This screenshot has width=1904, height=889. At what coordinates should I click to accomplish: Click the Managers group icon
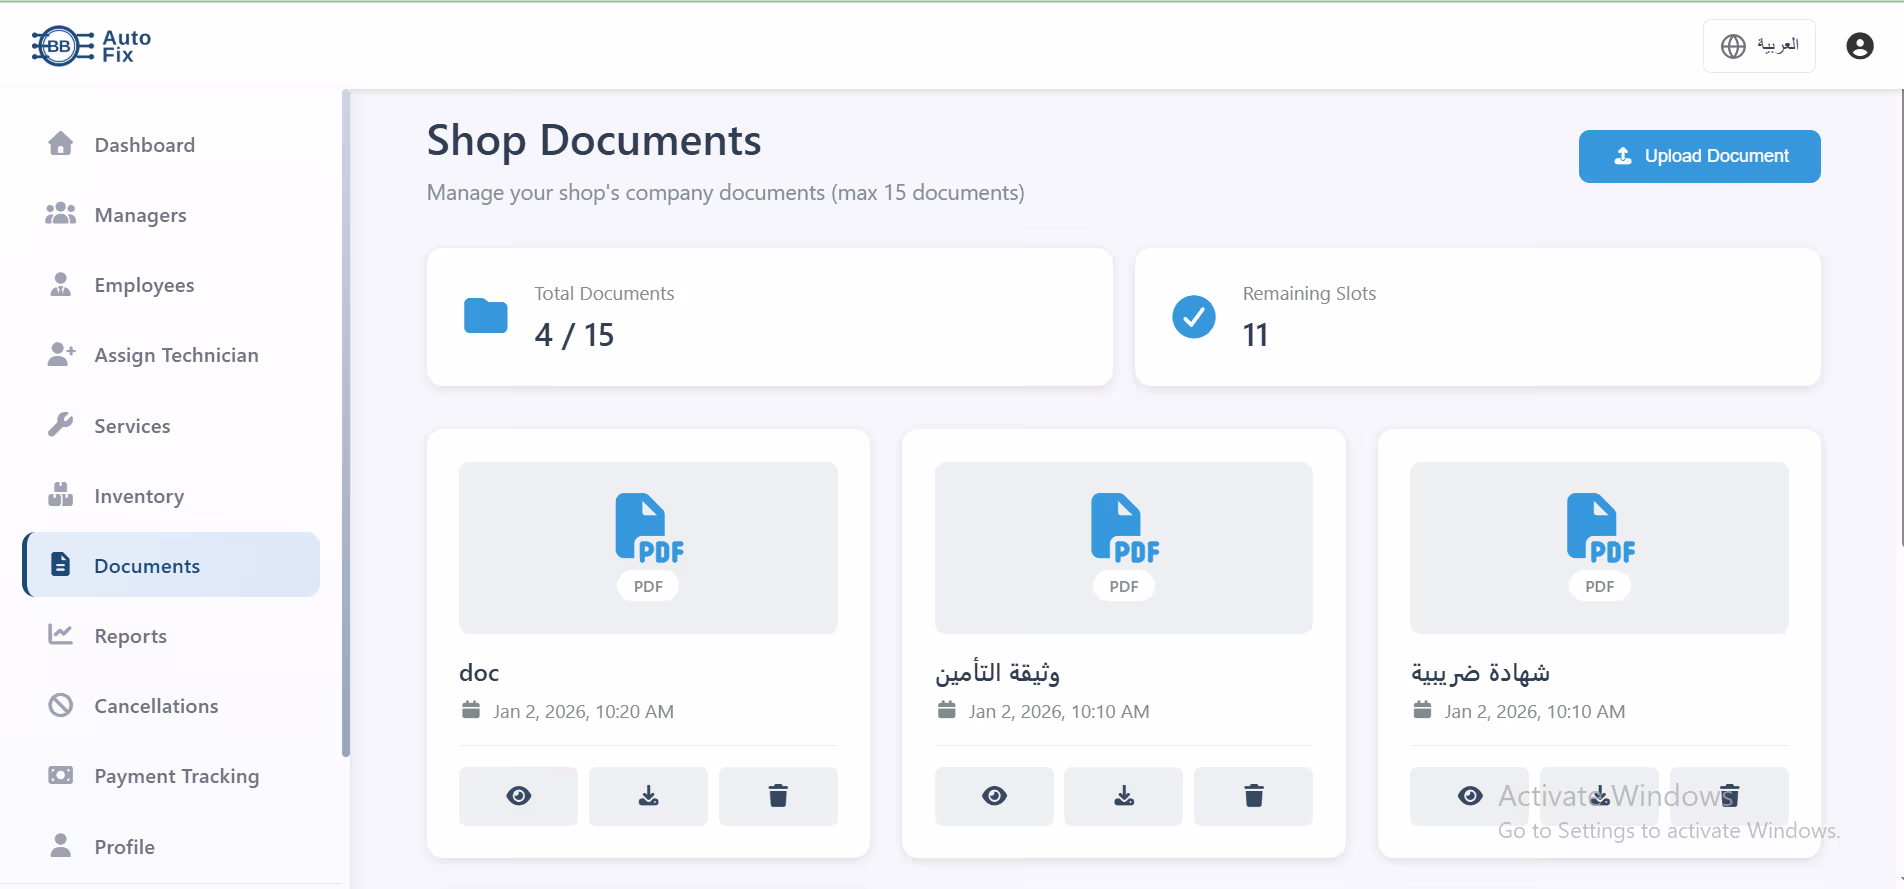pos(61,214)
